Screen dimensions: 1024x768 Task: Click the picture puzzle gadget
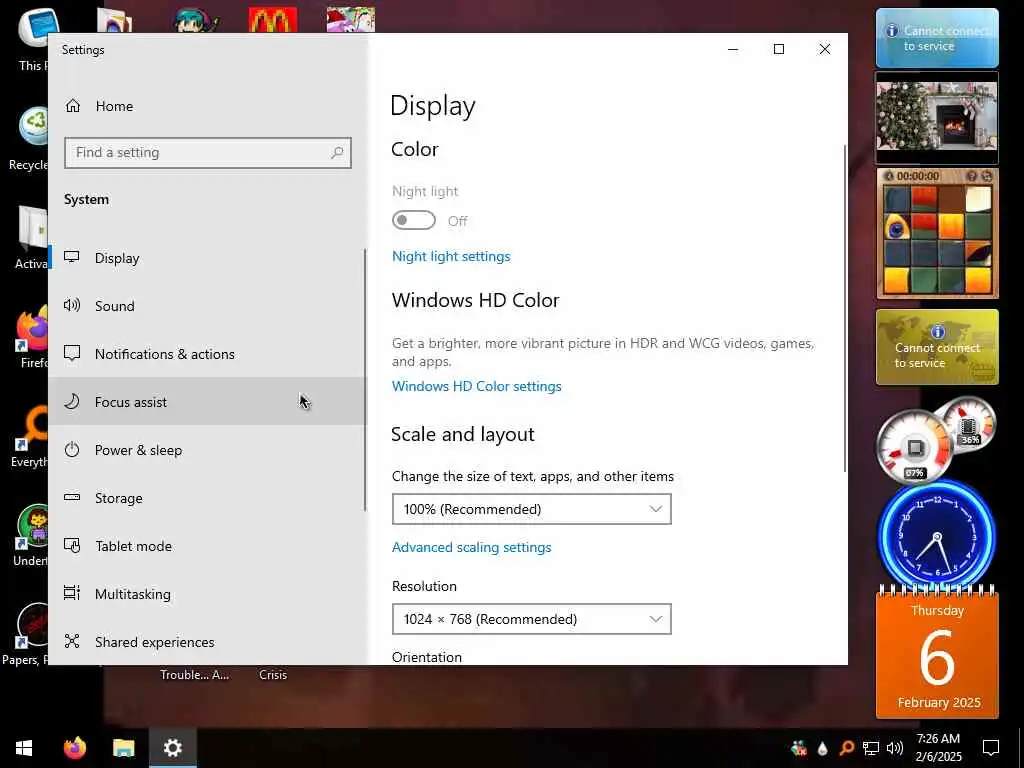point(937,233)
